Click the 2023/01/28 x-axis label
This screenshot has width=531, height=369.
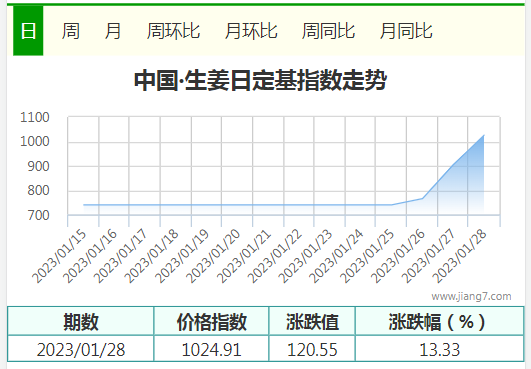460,257
